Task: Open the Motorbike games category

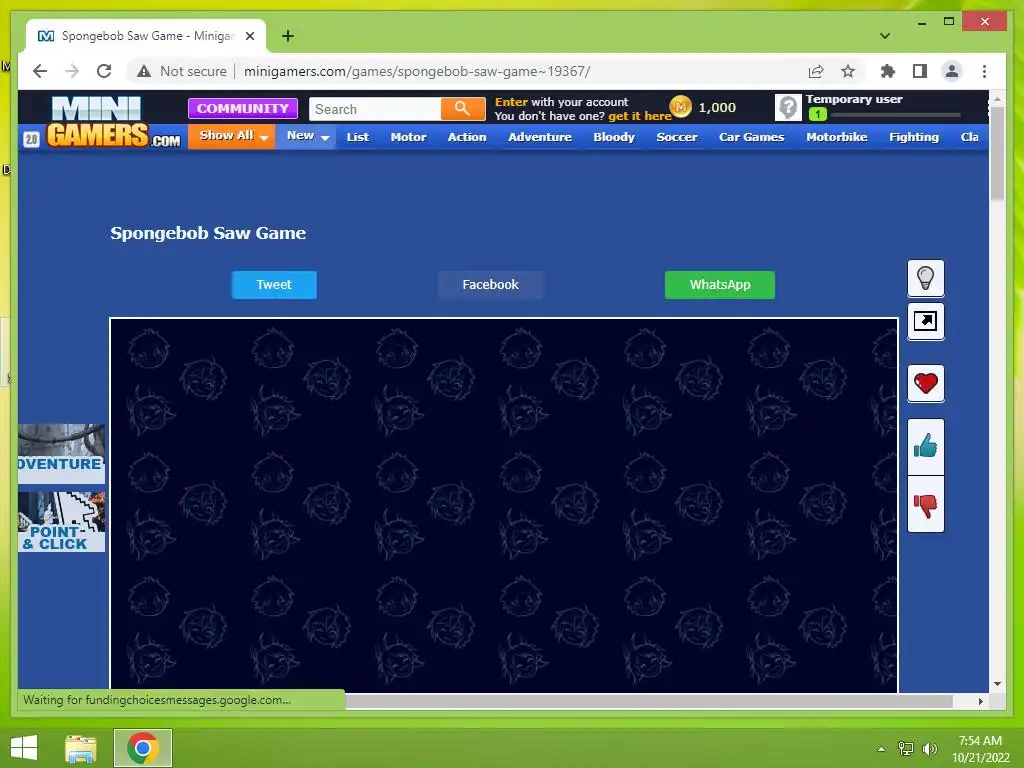Action: (837, 137)
